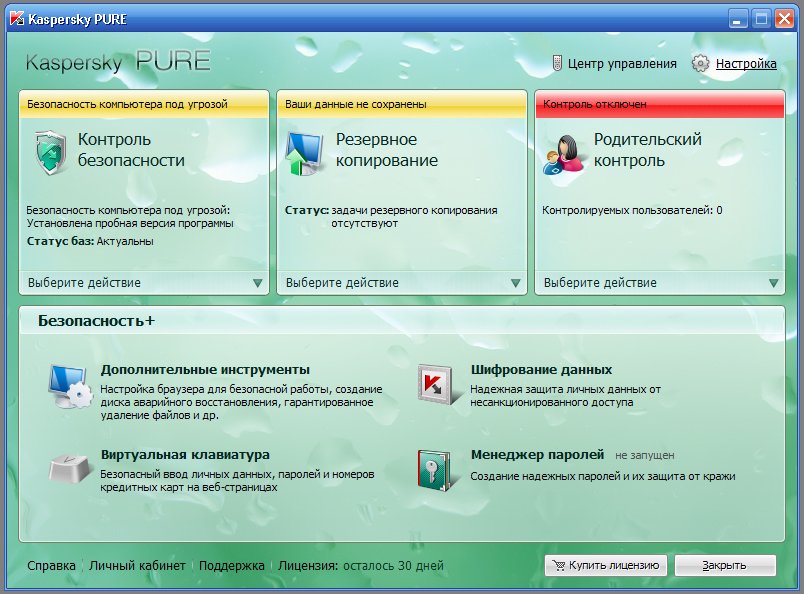Click 'не запущен' status text
This screenshot has width=804, height=594.
click(x=645, y=456)
